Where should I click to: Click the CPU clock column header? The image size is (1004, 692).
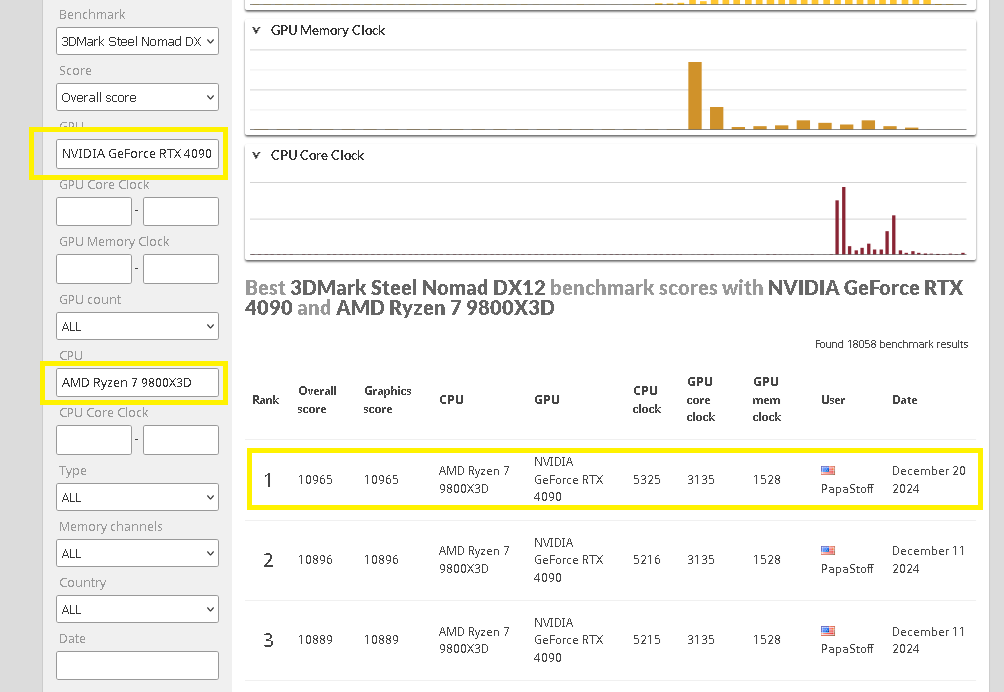[647, 399]
